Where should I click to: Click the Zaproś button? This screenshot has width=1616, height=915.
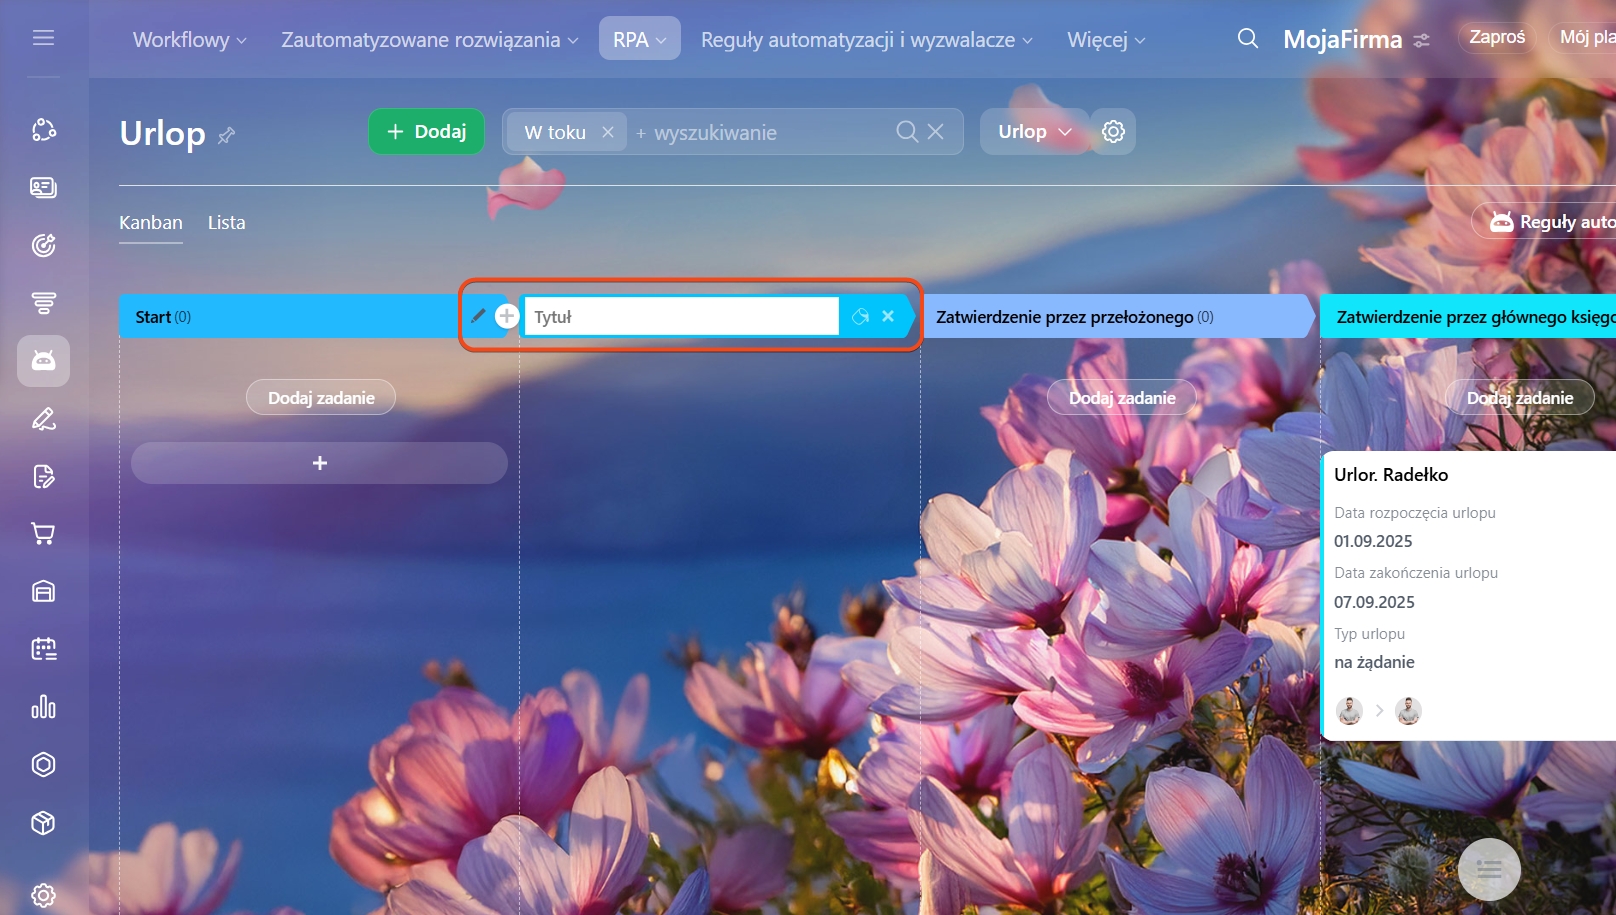point(1497,38)
